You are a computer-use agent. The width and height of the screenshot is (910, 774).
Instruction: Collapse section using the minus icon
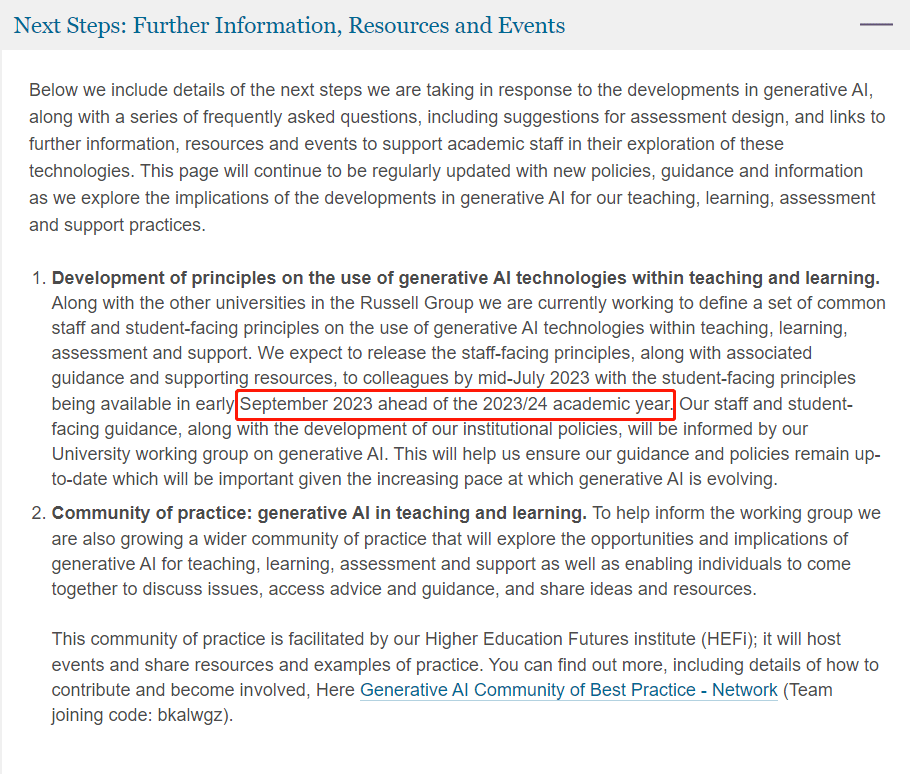pos(876,24)
